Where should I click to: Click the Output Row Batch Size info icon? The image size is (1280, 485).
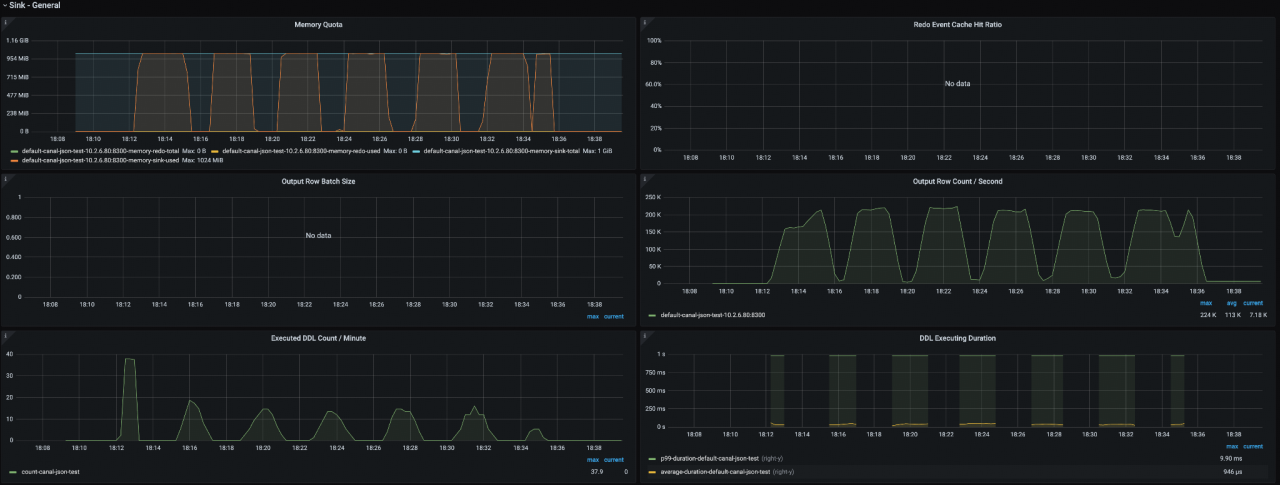point(6,180)
